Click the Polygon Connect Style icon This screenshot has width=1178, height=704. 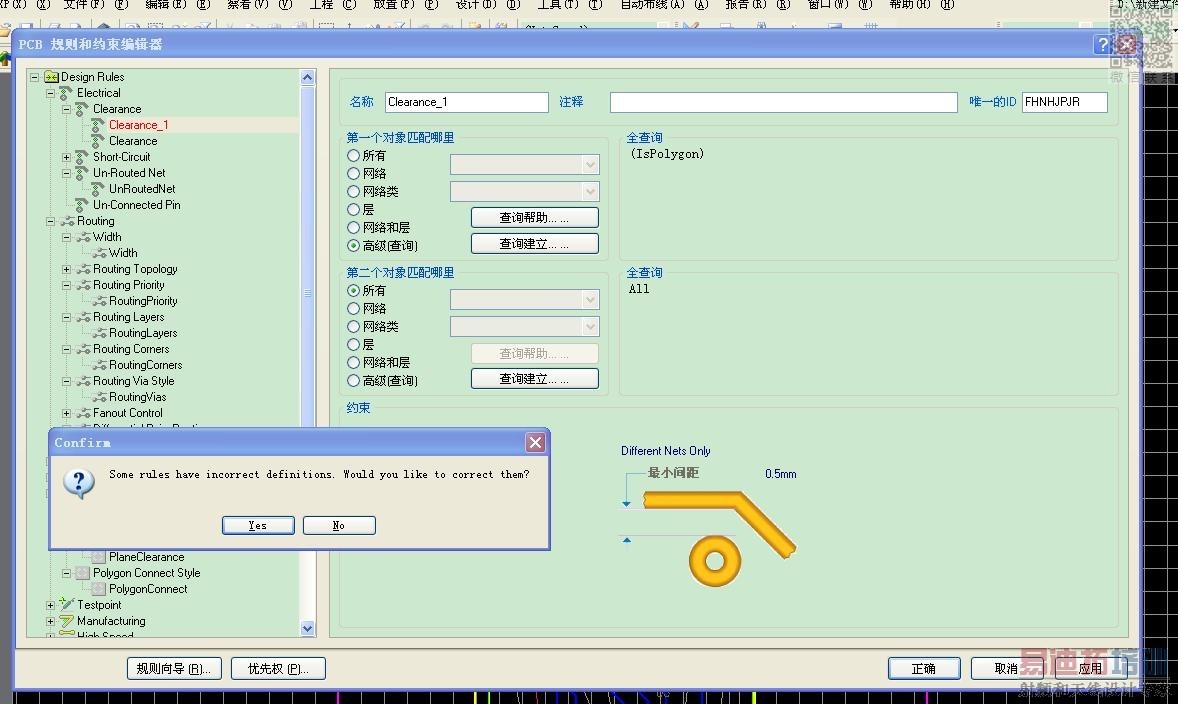83,573
